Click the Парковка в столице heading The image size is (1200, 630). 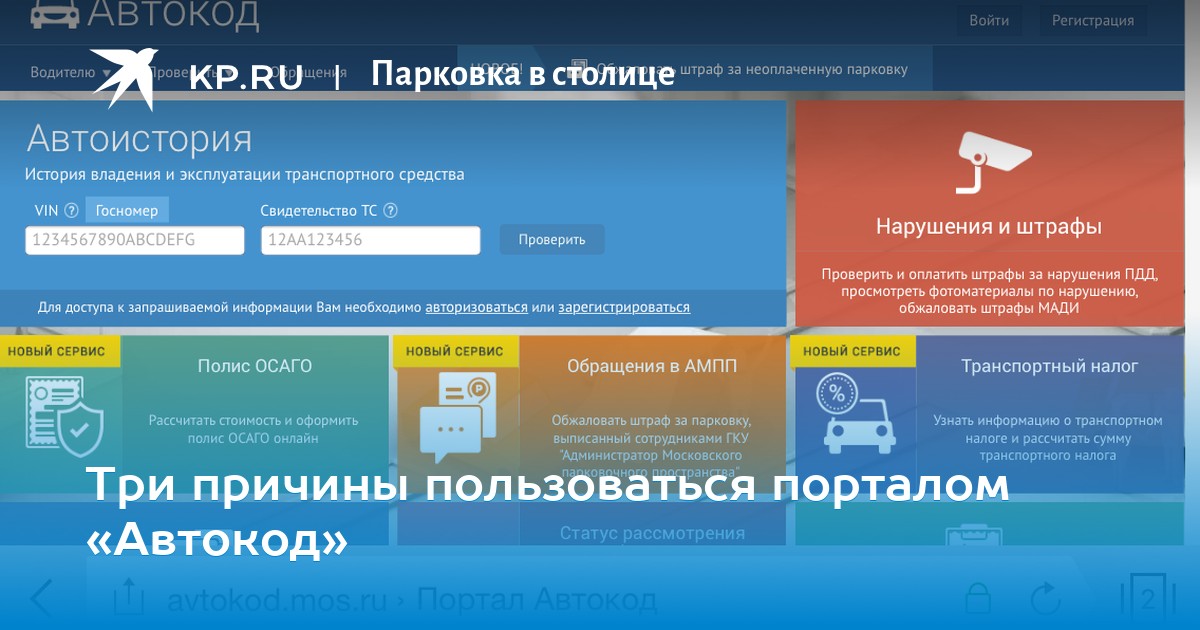tap(523, 74)
